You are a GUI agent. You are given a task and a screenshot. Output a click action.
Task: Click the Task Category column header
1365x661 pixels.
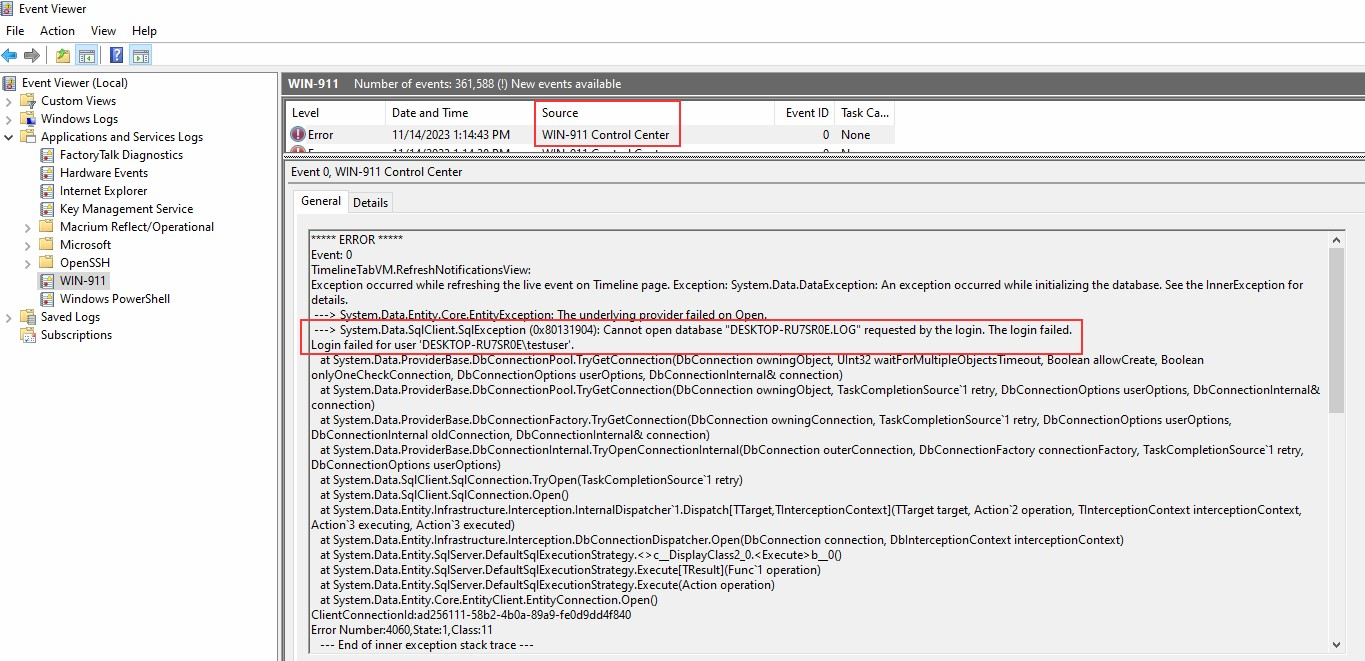click(865, 113)
